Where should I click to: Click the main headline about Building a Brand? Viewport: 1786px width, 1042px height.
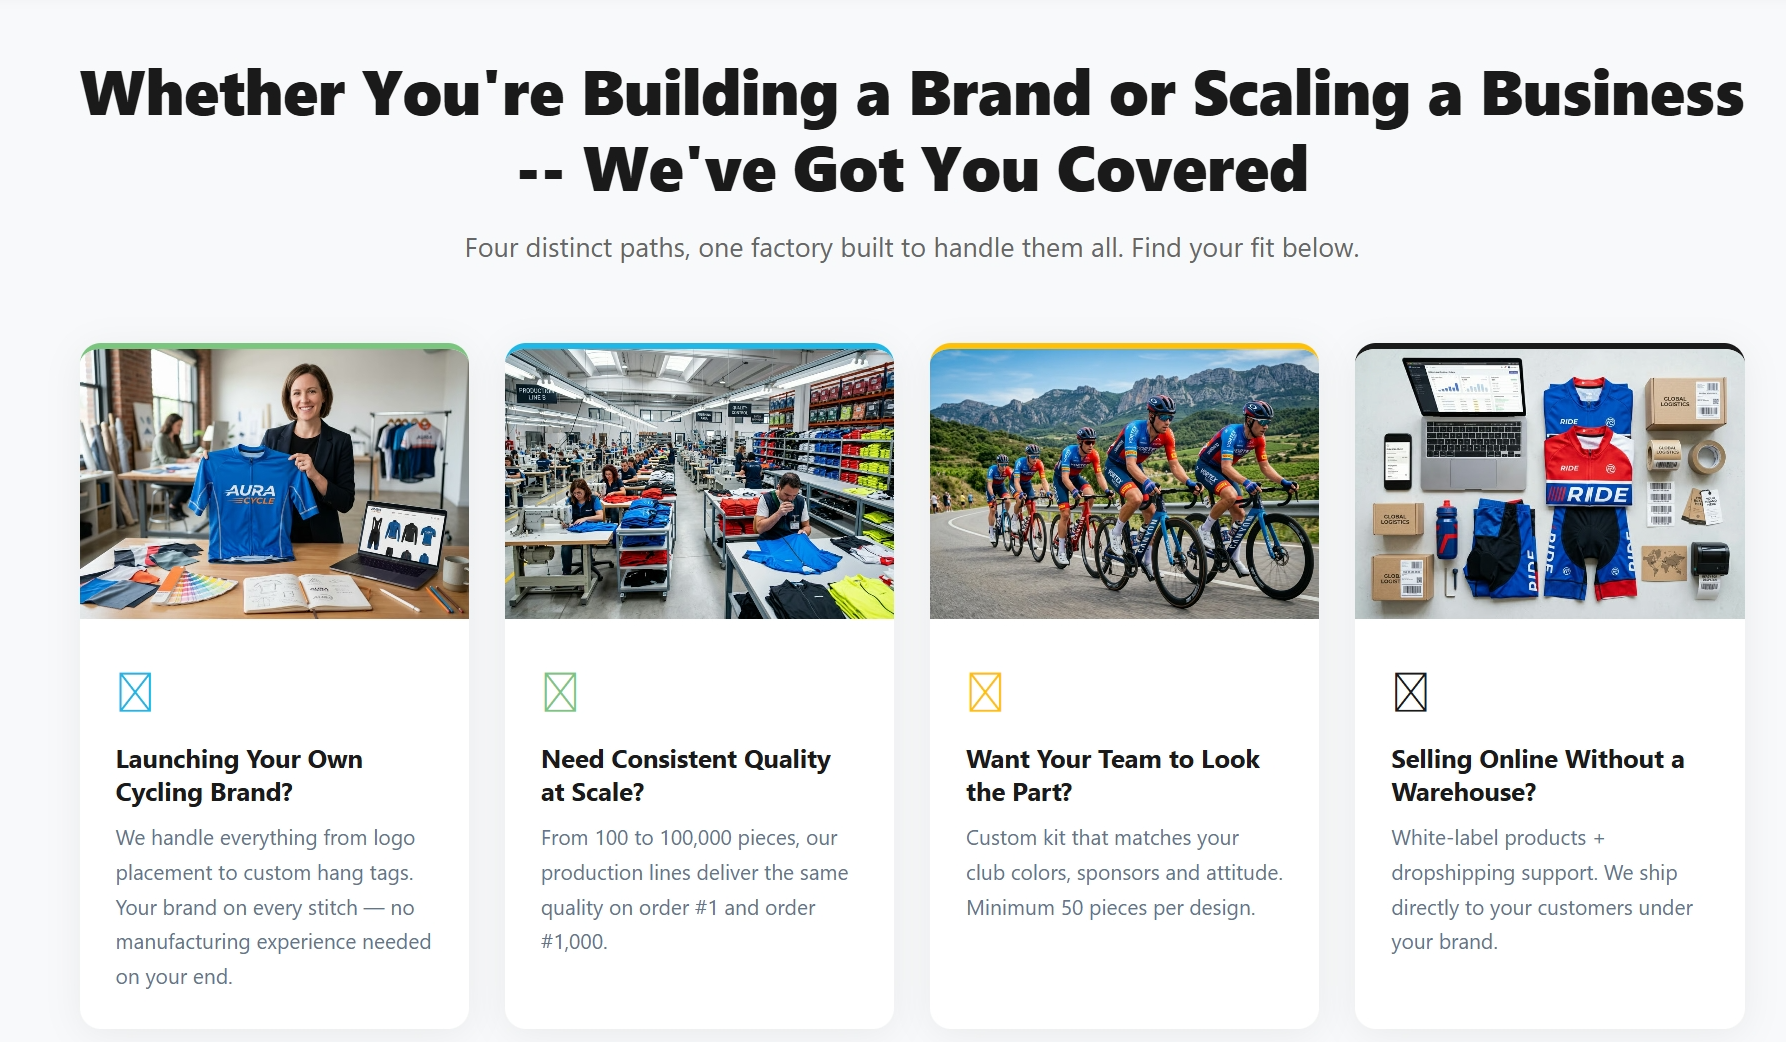(x=912, y=131)
